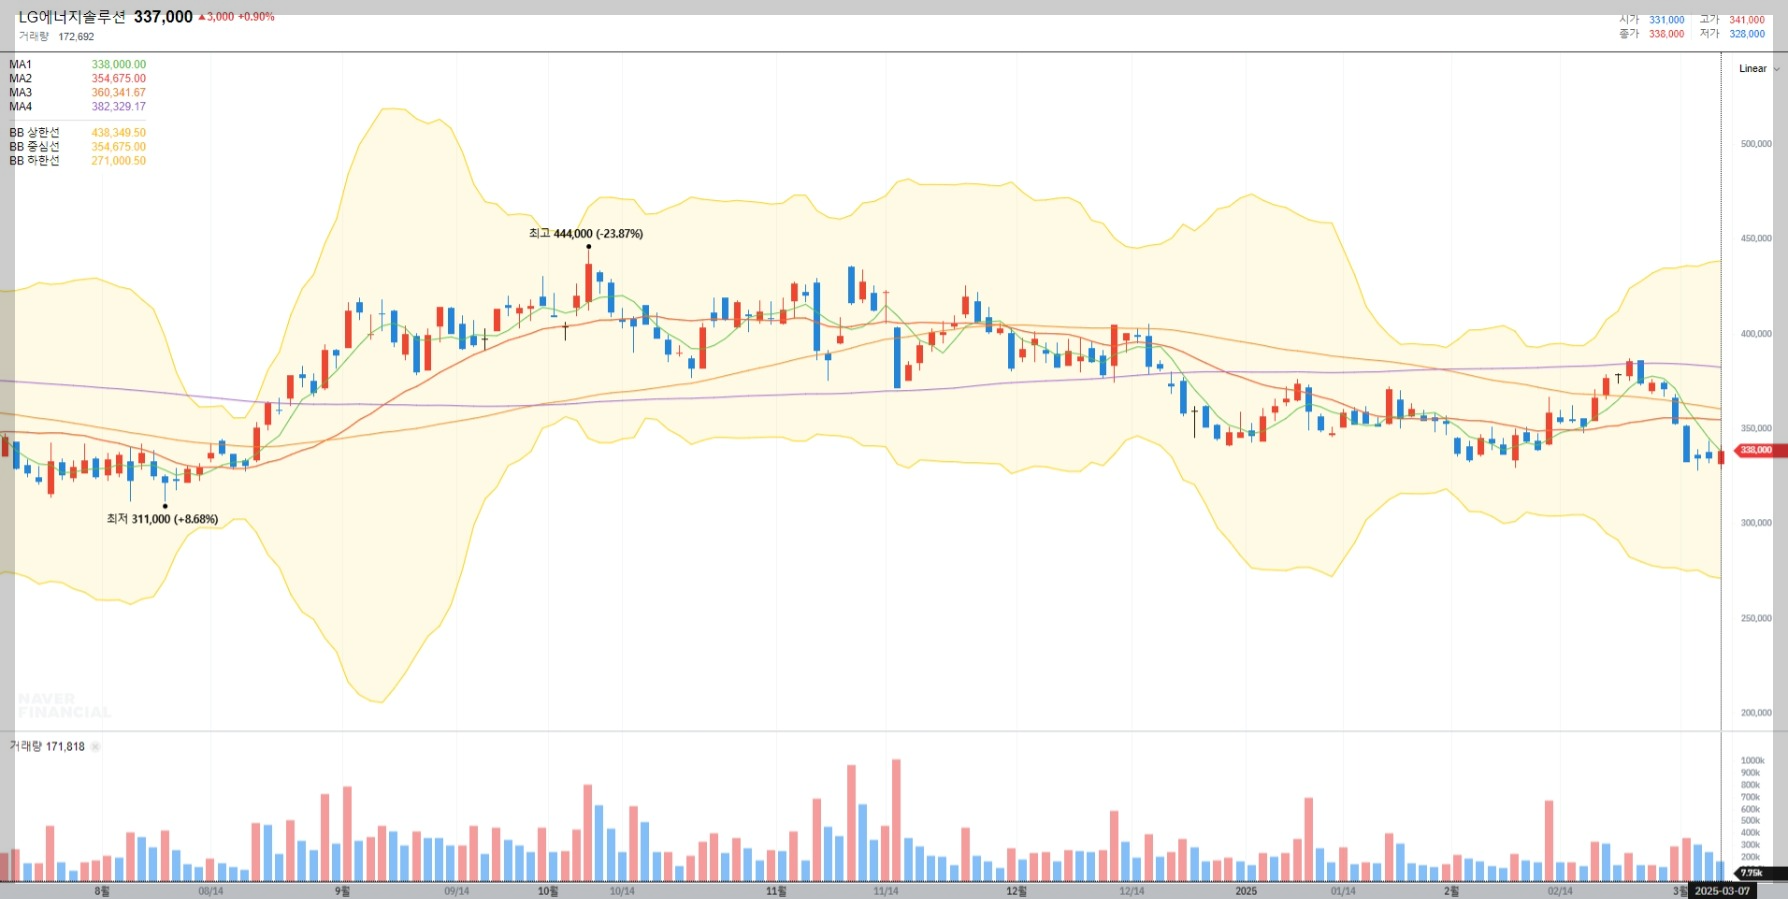Click the 1000k volume axis label
The height and width of the screenshot is (899, 1788).
[1752, 761]
